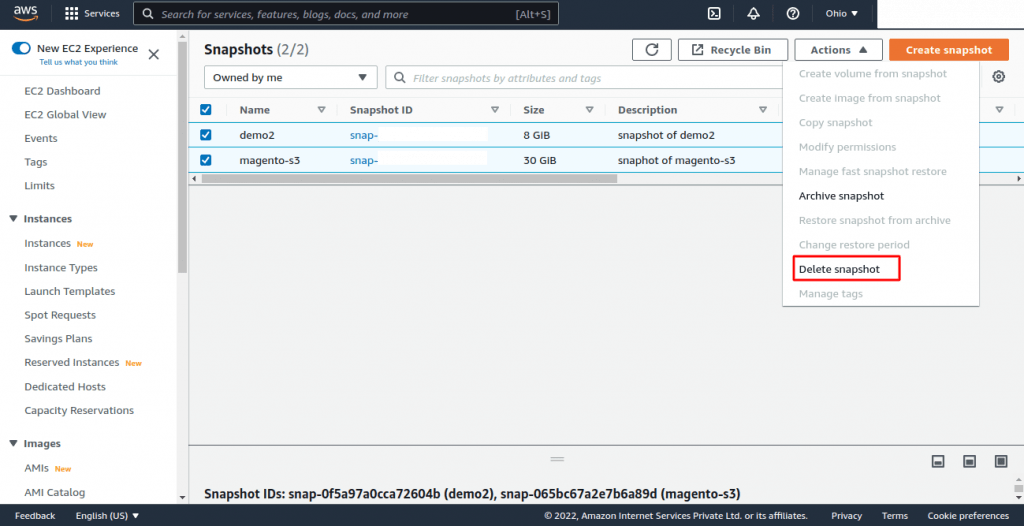Set details panel to half height

tap(970, 461)
